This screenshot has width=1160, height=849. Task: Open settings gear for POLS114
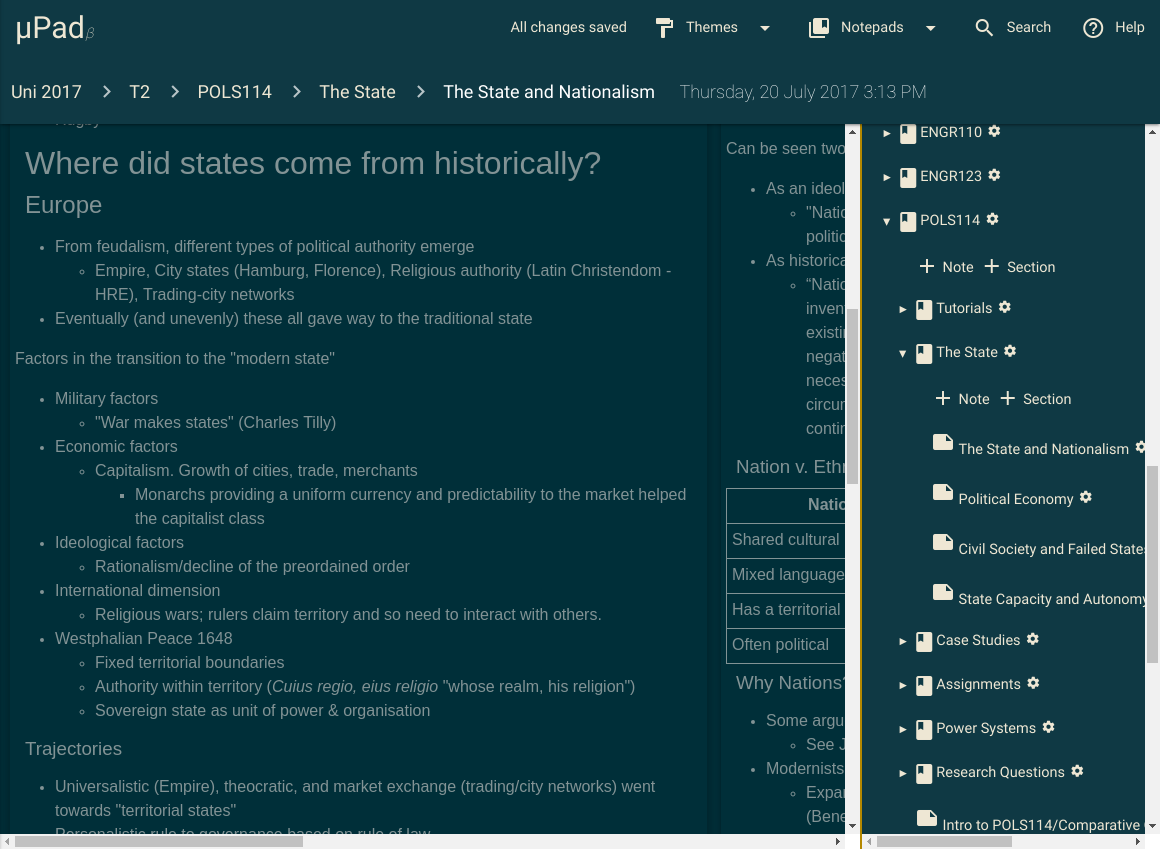(993, 219)
